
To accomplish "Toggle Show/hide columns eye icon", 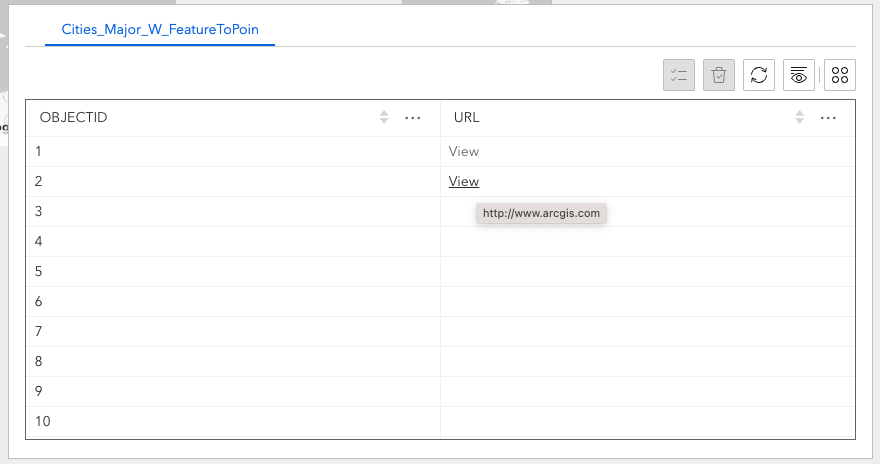I will tap(799, 75).
